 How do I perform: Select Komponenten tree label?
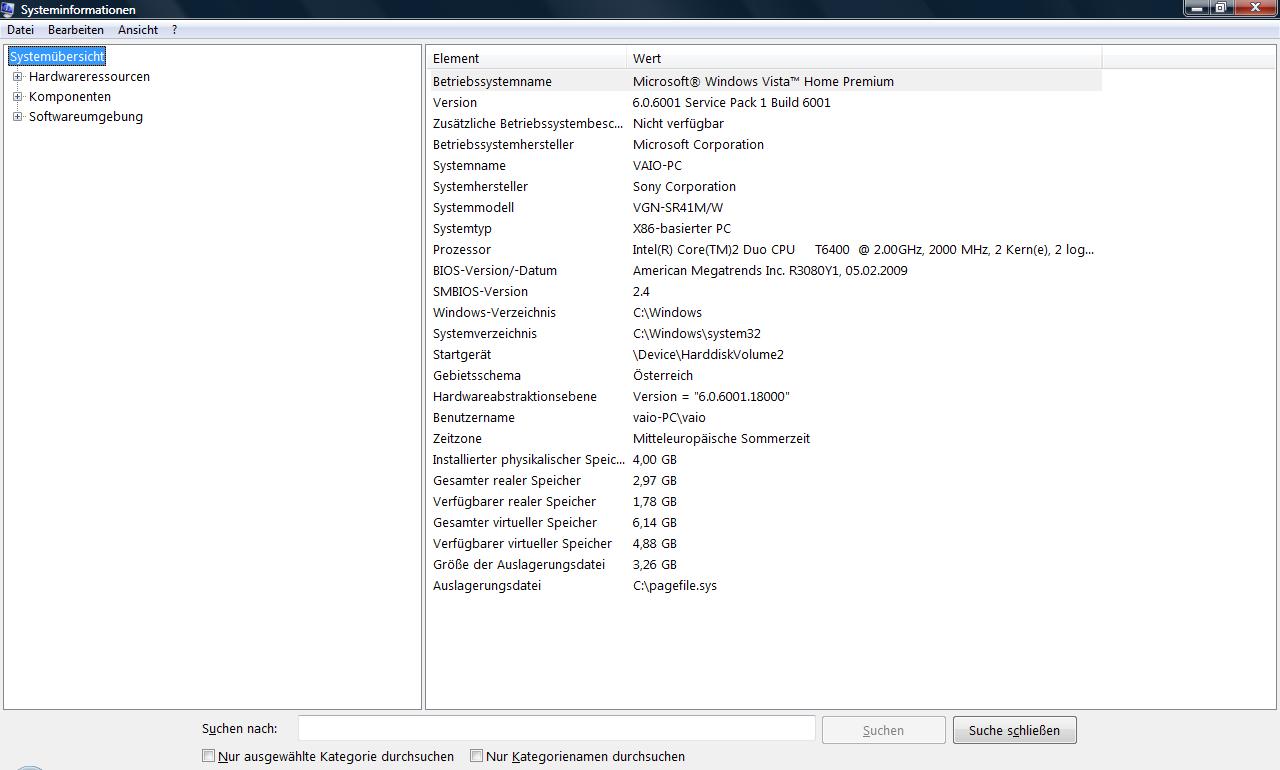pyautogui.click(x=70, y=97)
